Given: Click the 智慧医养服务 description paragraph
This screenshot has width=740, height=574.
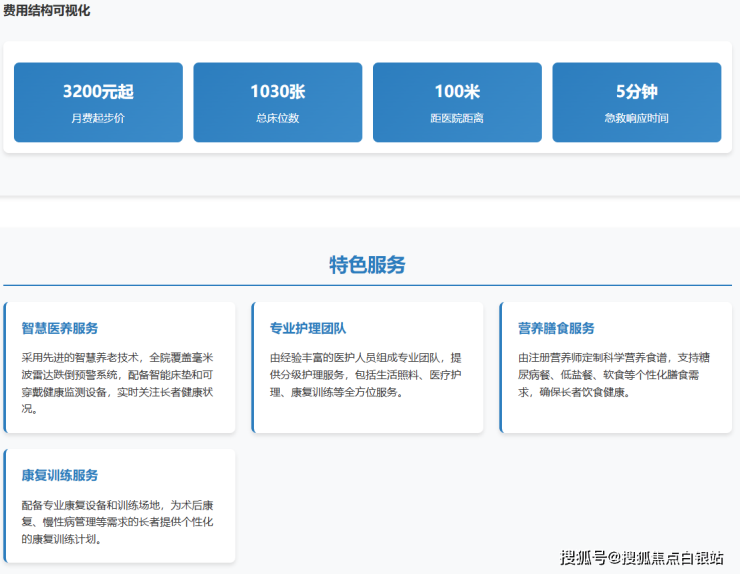Looking at the screenshot, I should 118,383.
